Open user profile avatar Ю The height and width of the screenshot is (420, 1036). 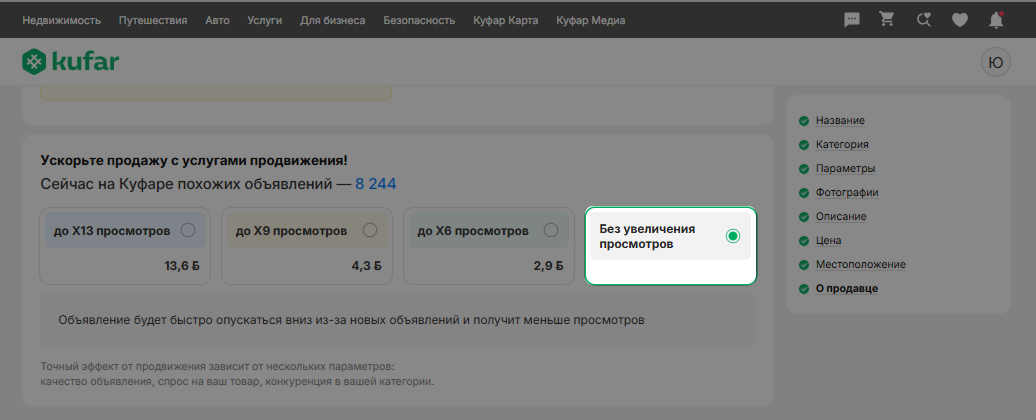[x=995, y=63]
